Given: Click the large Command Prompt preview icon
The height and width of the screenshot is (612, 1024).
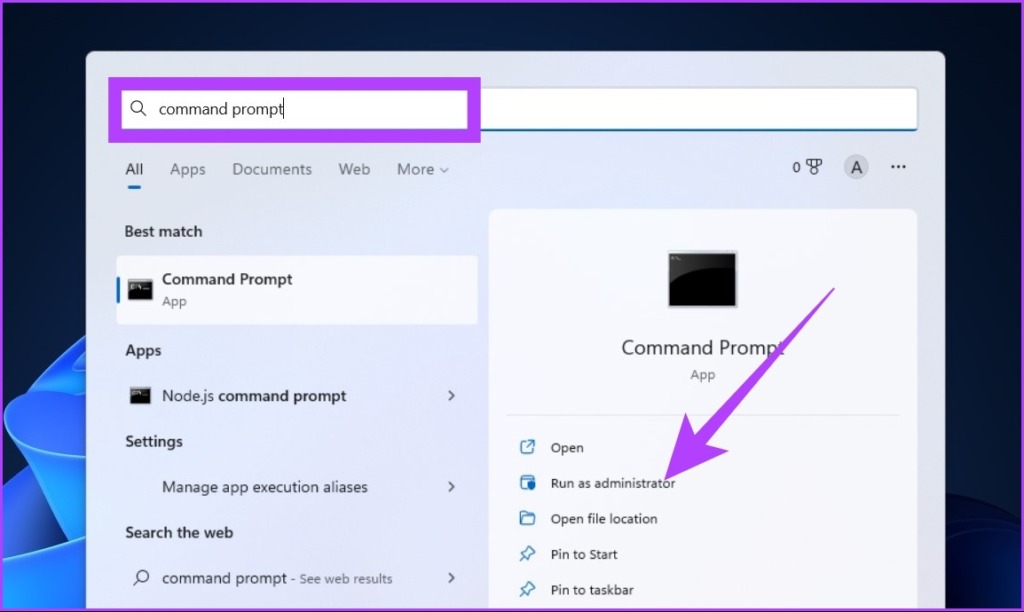Looking at the screenshot, I should tap(702, 279).
